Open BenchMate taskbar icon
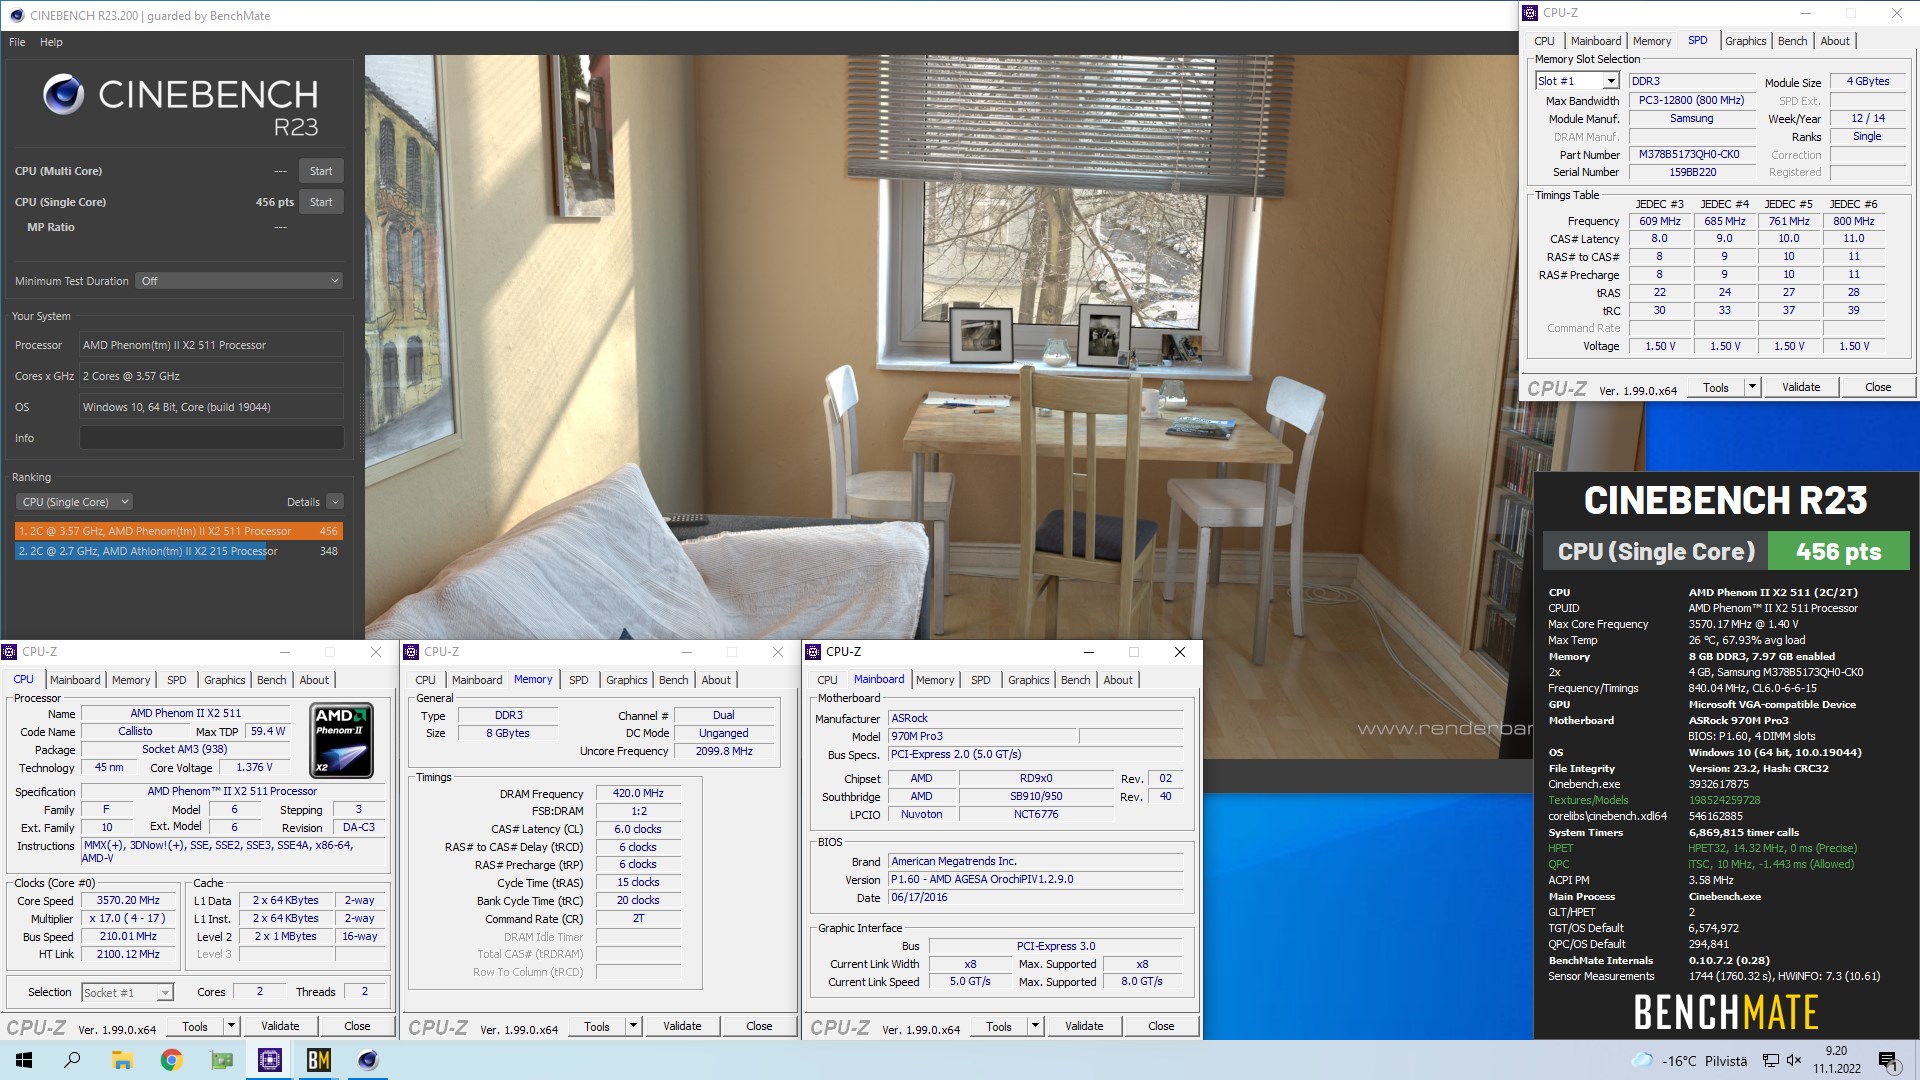This screenshot has height=1080, width=1920. pyautogui.click(x=318, y=1060)
